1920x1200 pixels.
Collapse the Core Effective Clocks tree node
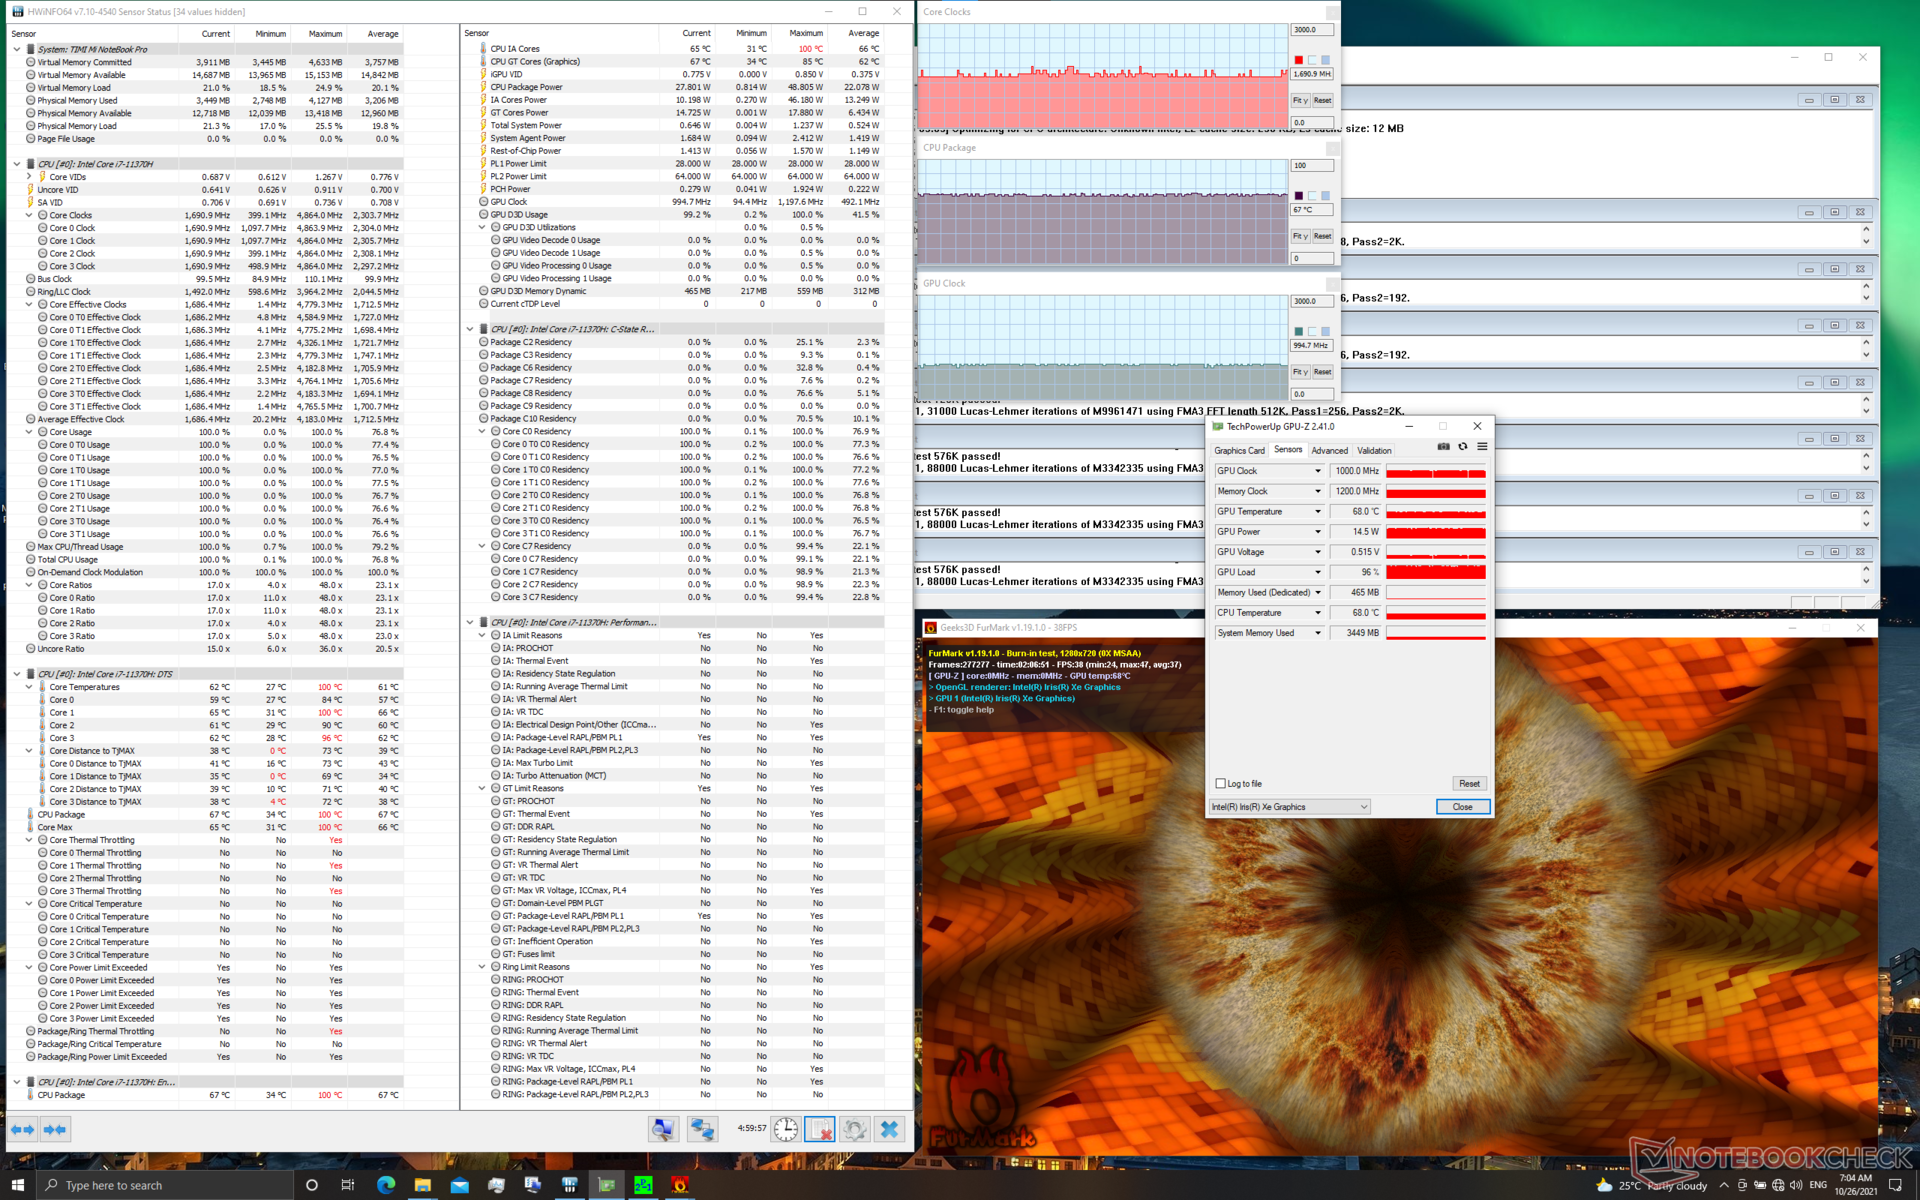click(x=29, y=305)
